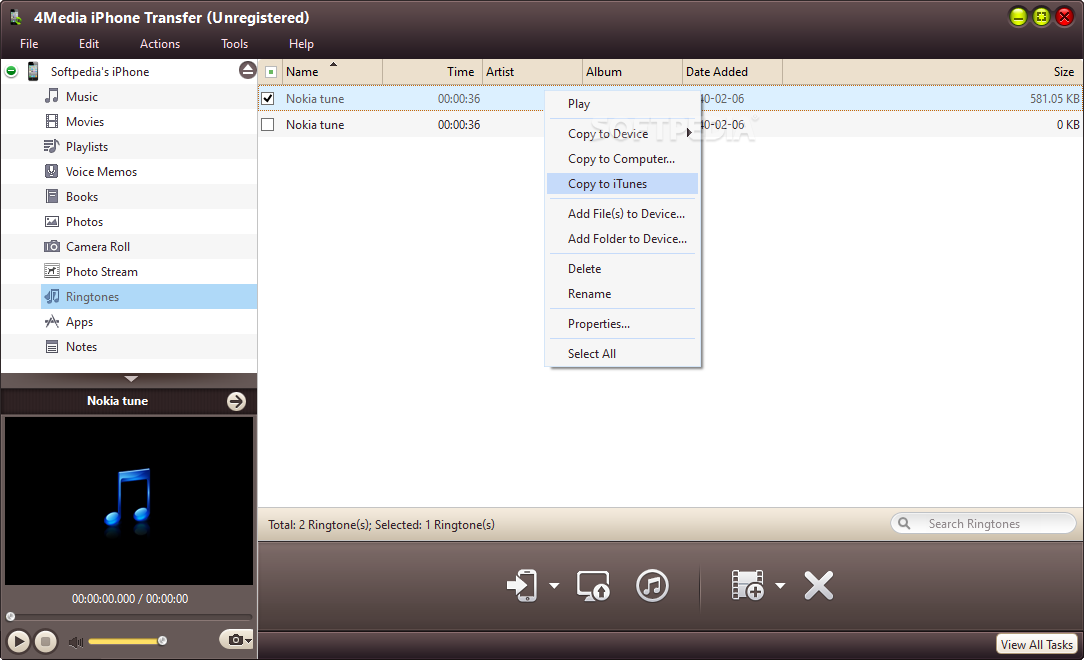Sort by the Artist column header
Screen dimensions: 1084x660
(532, 72)
